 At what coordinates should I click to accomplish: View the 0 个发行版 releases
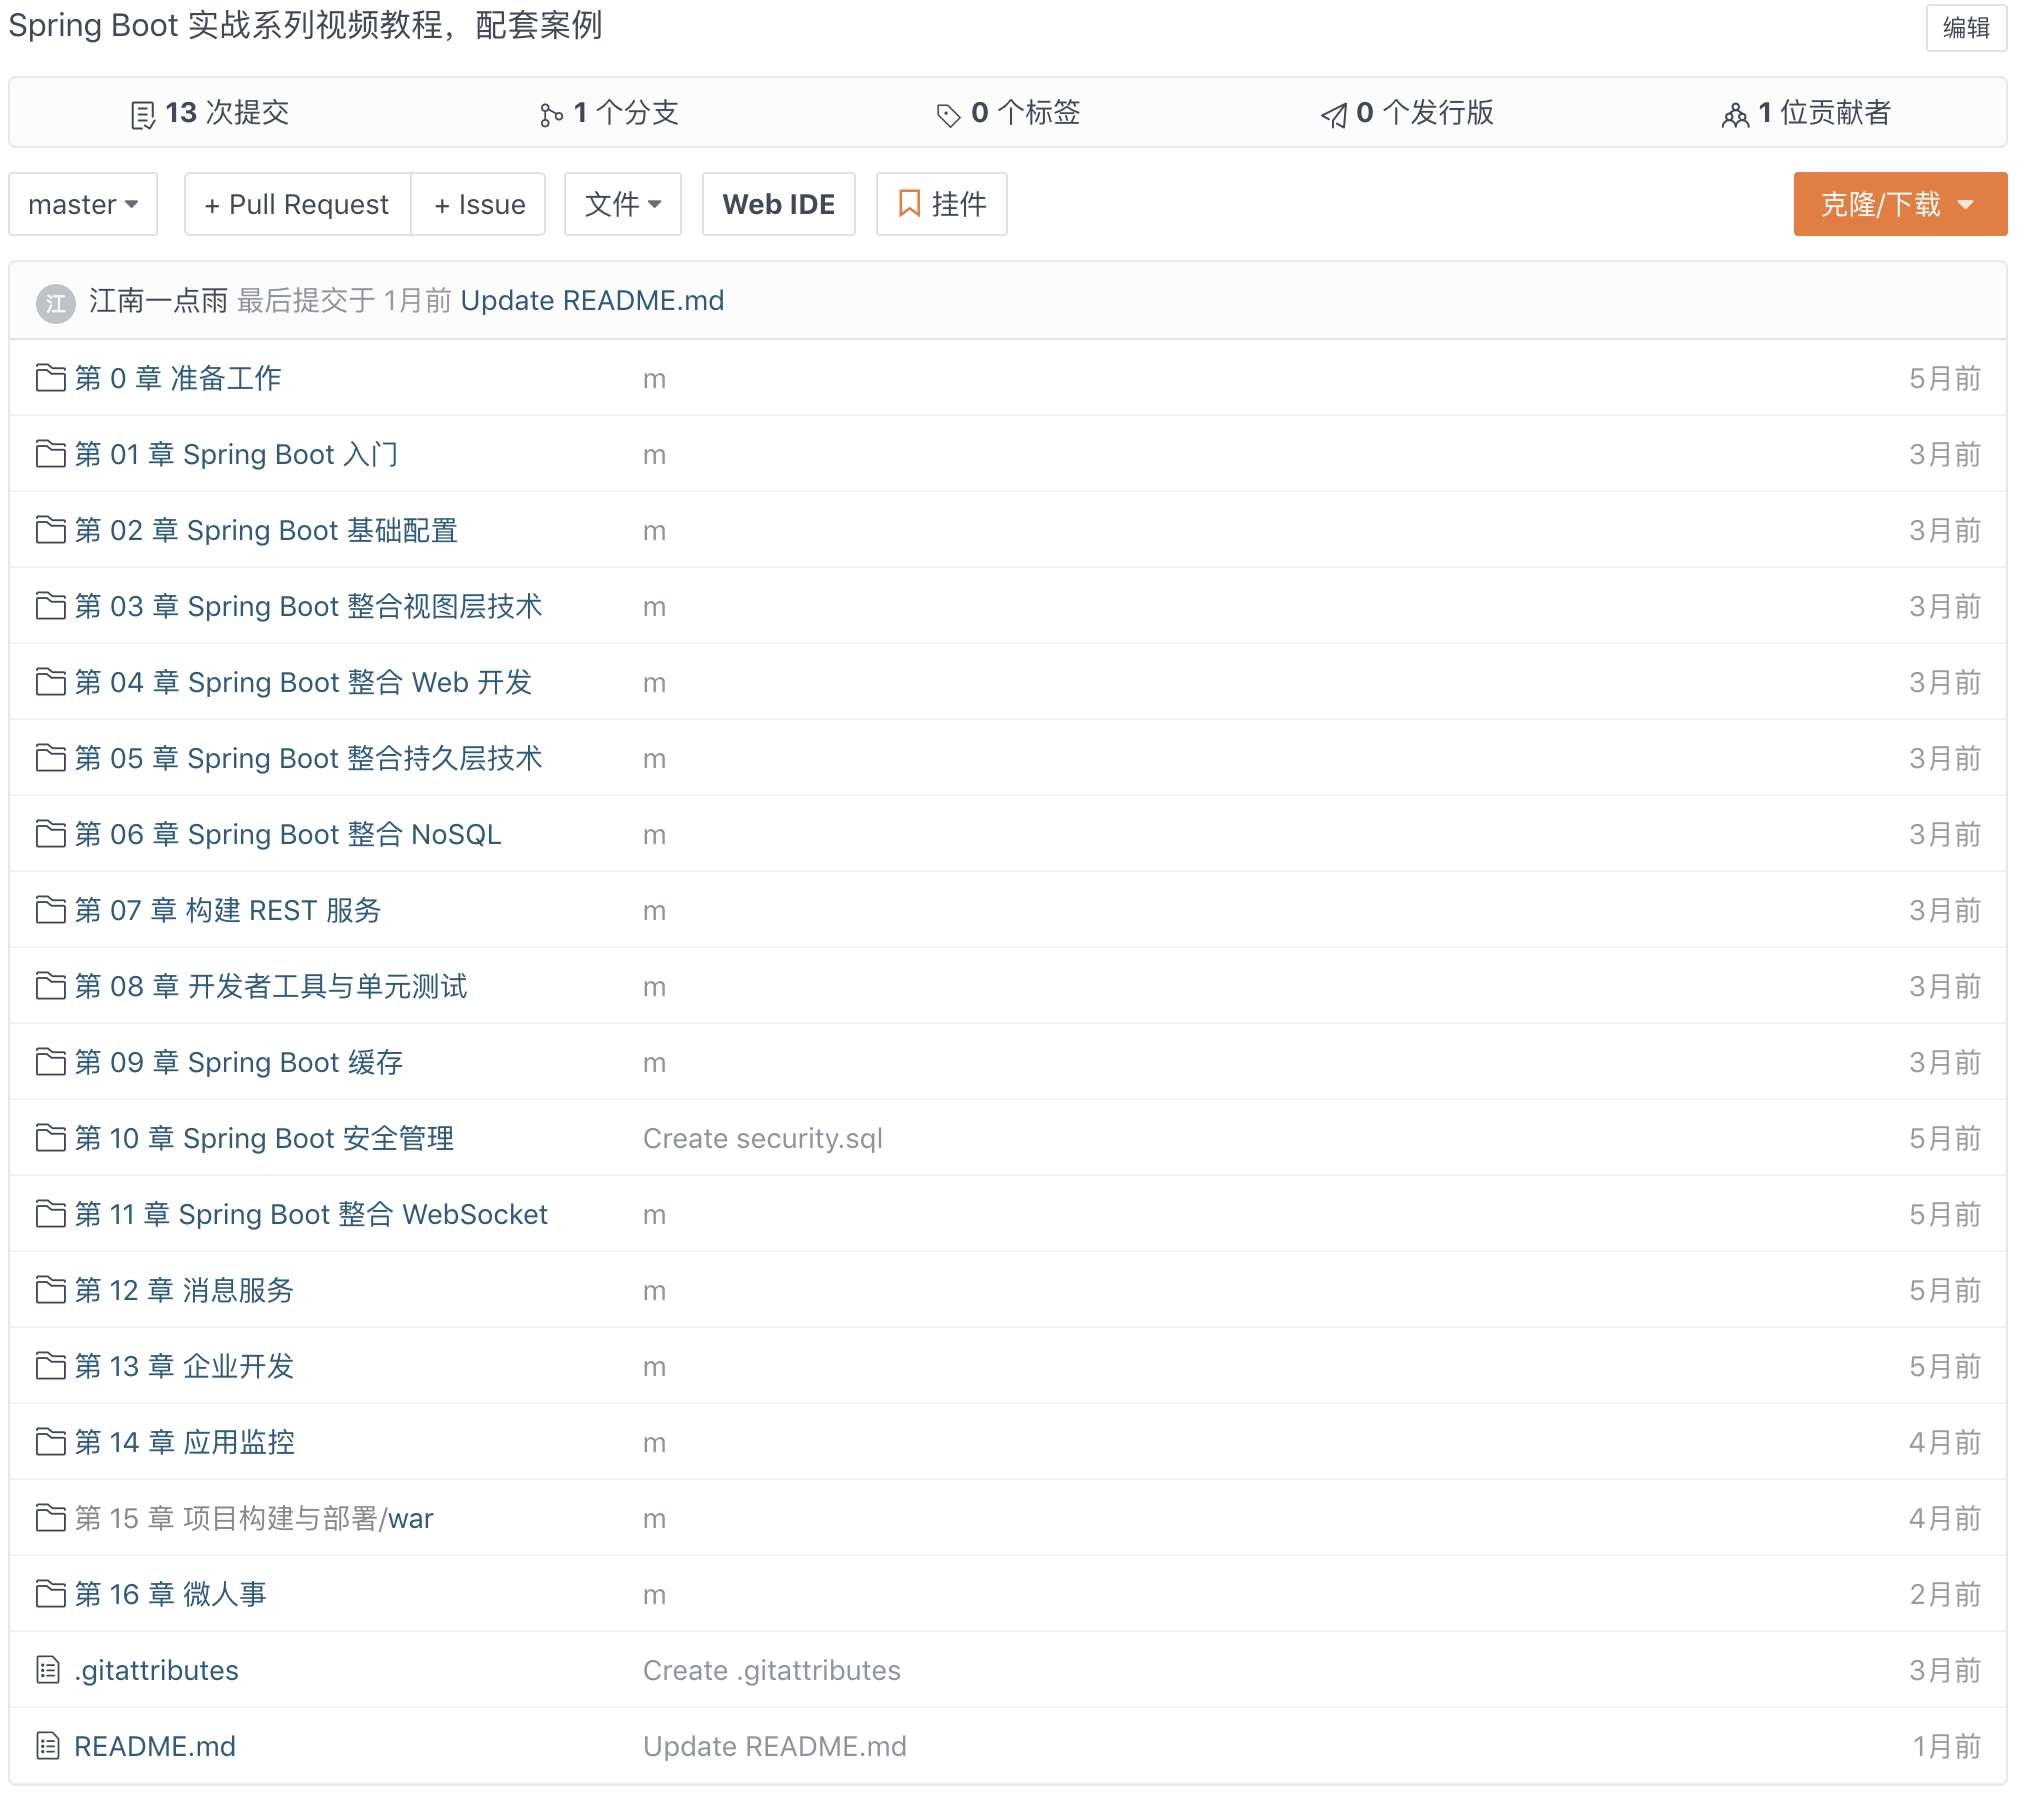(x=1408, y=113)
